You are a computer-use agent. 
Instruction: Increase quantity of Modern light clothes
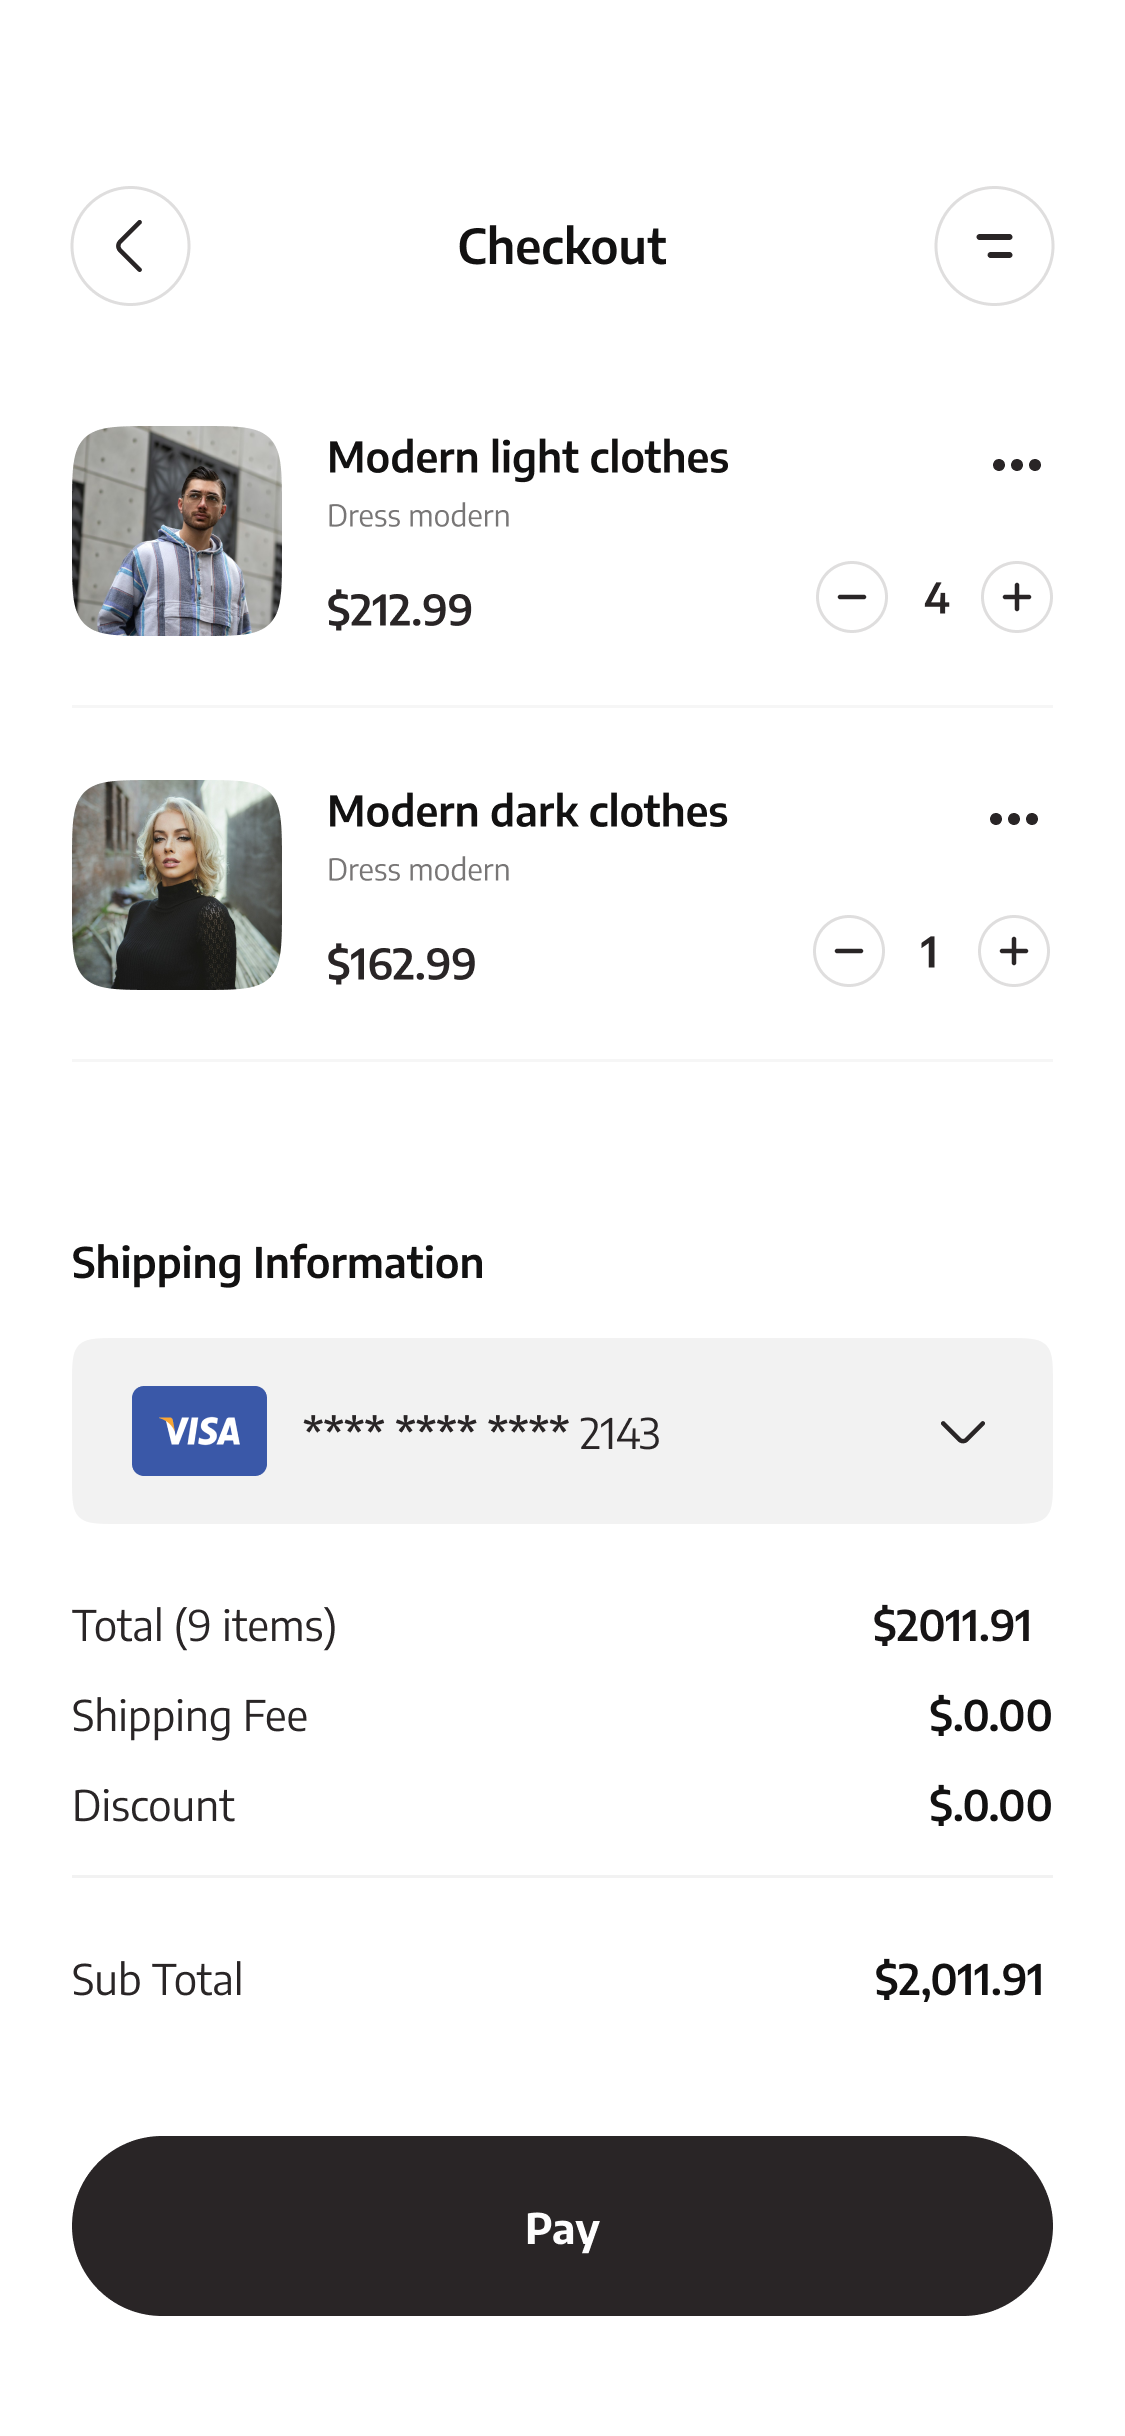click(x=1017, y=597)
